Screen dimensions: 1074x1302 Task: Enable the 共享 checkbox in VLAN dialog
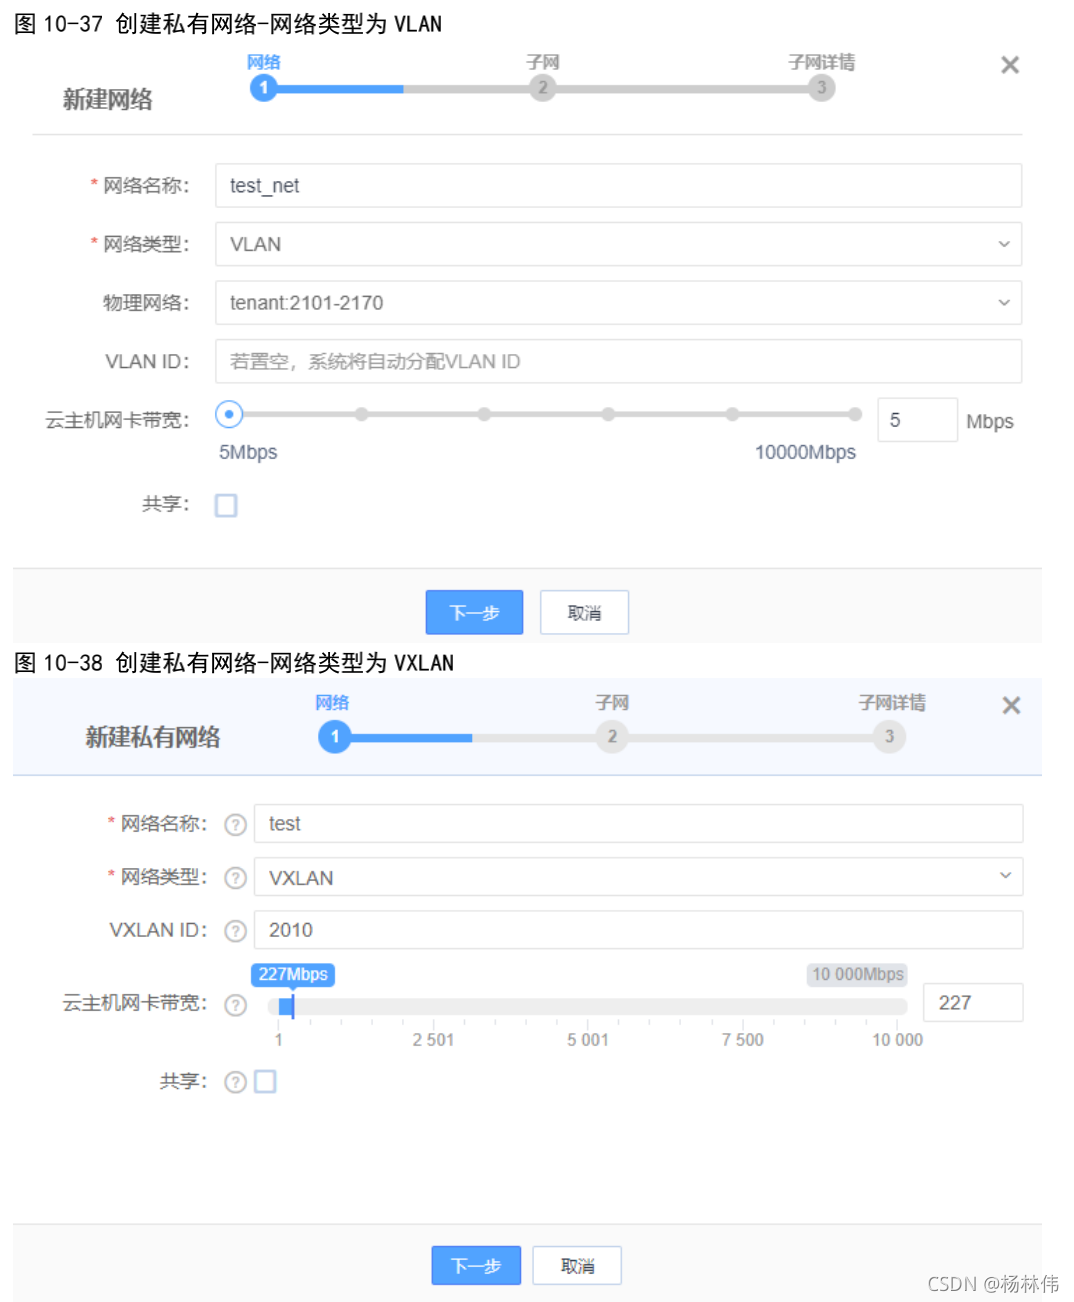pos(226,505)
